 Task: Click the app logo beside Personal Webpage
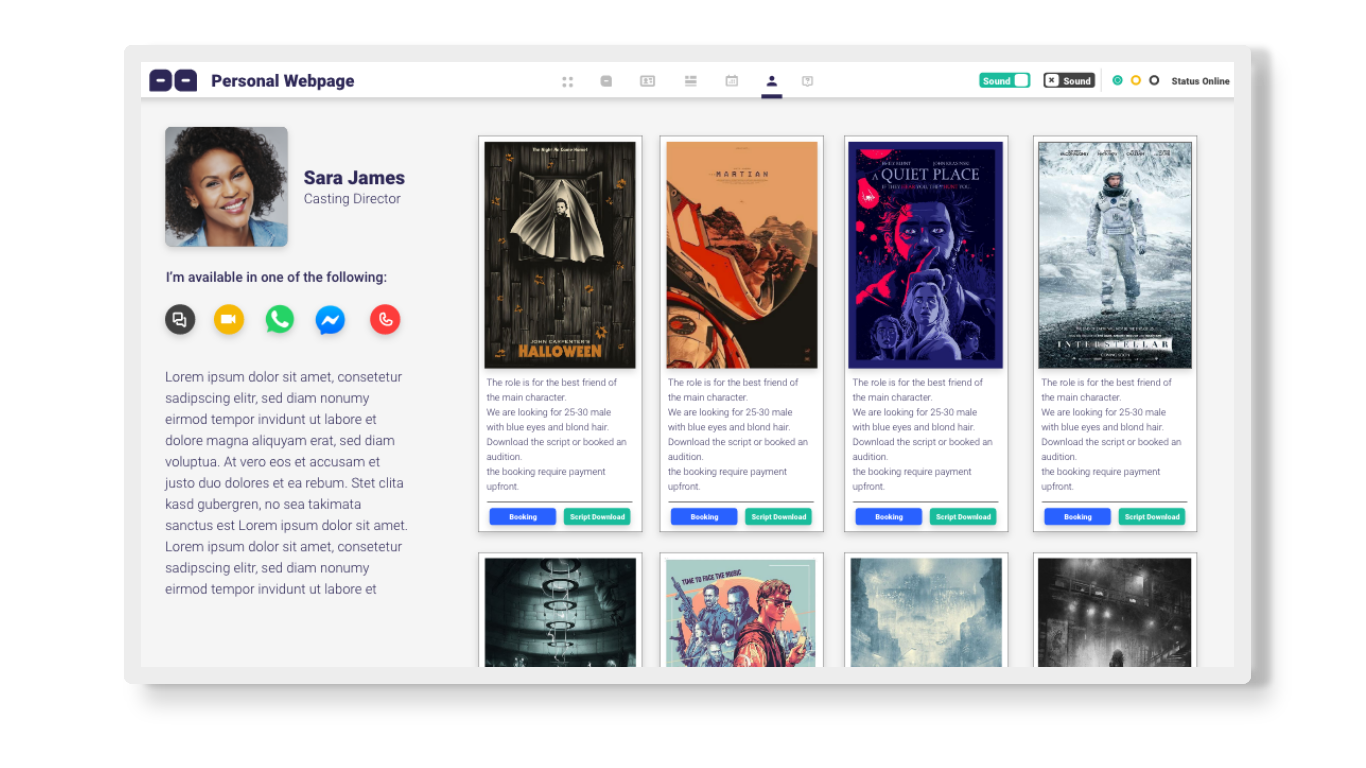[x=173, y=81]
